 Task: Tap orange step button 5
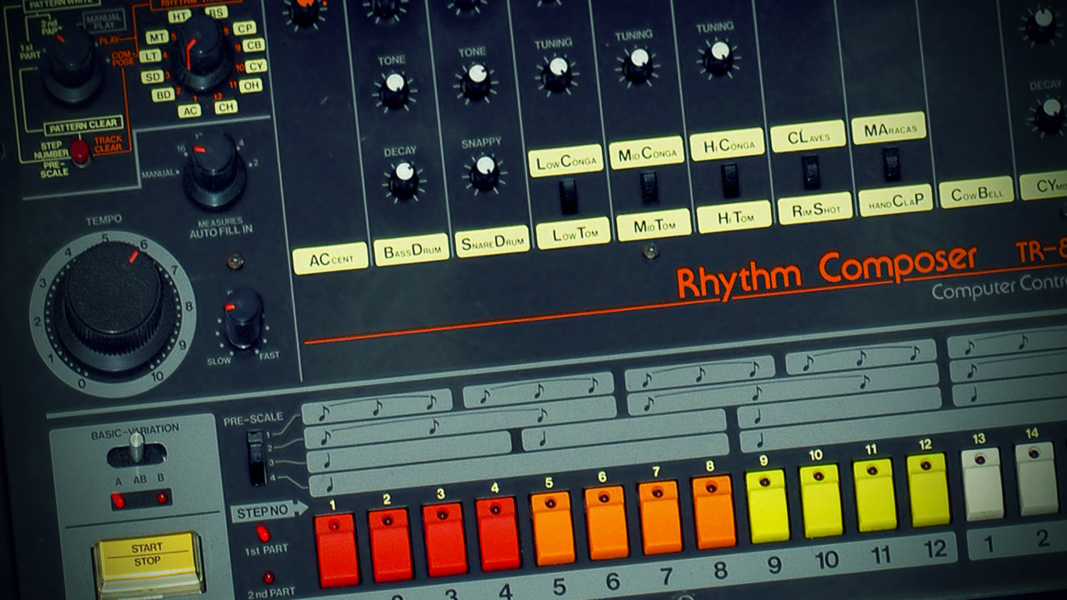click(x=553, y=528)
